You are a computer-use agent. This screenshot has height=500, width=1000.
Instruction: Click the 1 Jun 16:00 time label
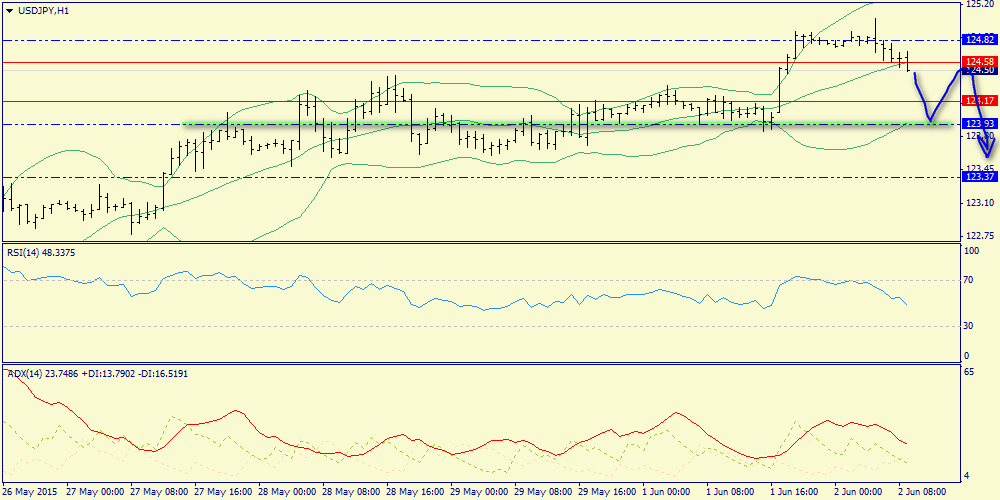[797, 492]
